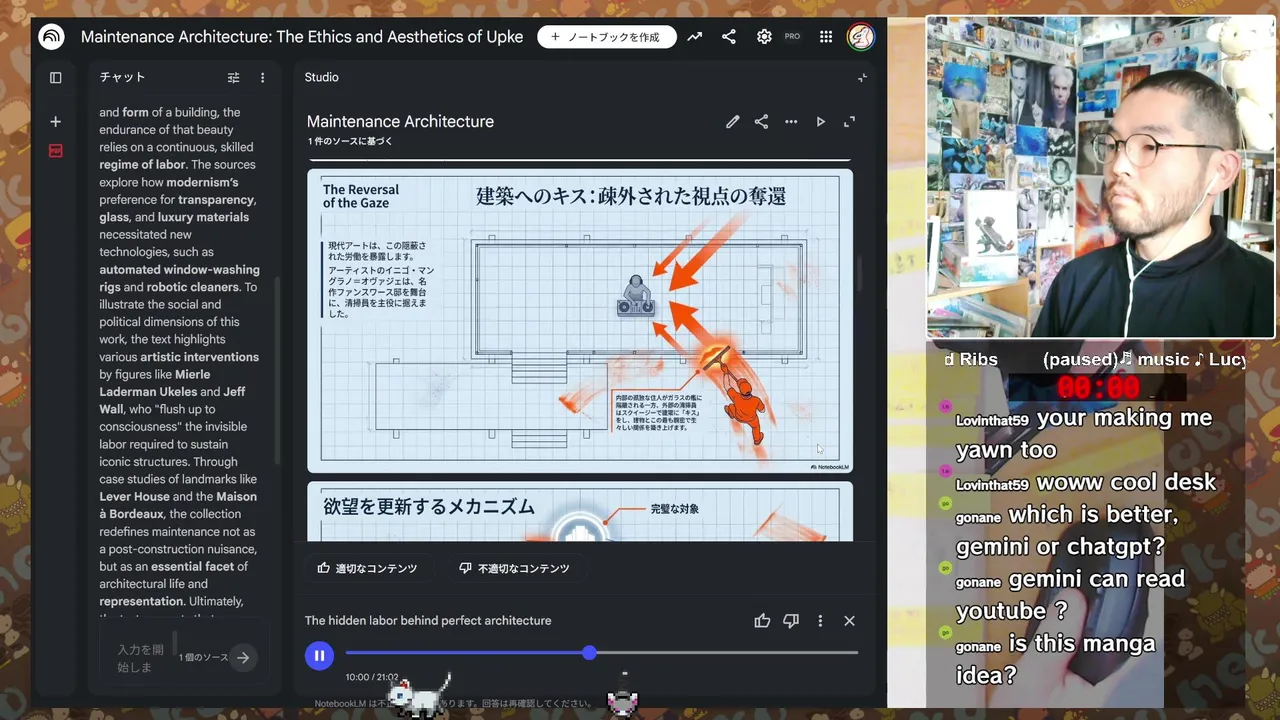The height and width of the screenshot is (720, 1280).
Task: Close the audio player
Action: coord(850,621)
